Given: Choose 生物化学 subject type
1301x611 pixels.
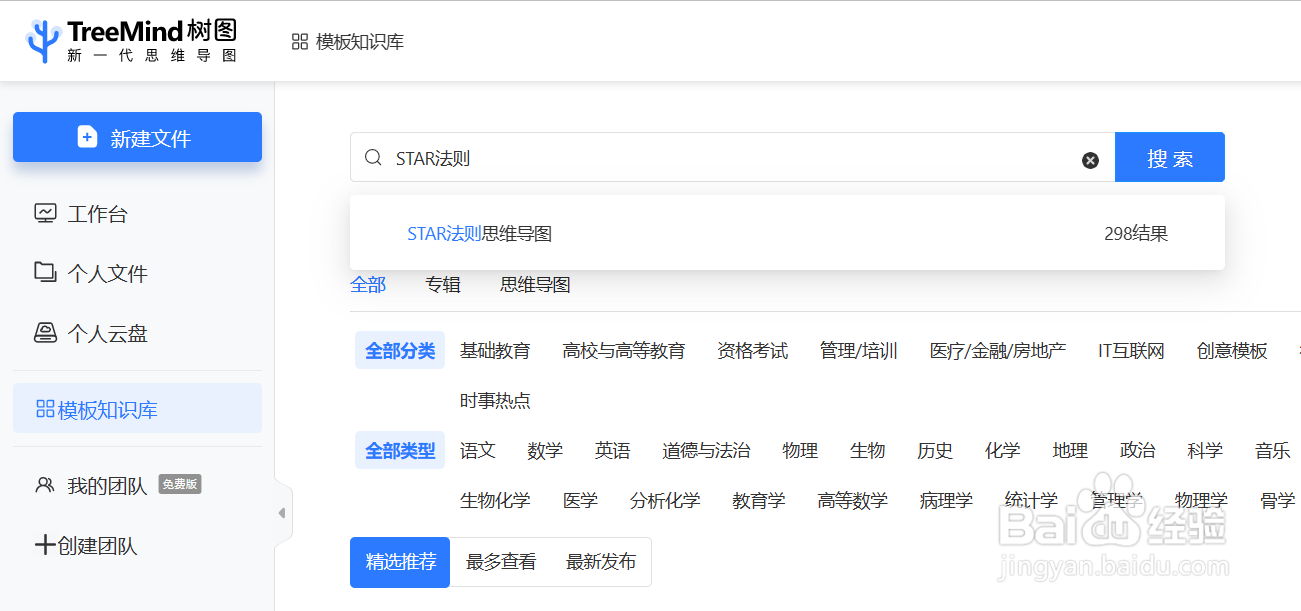Looking at the screenshot, I should click(x=495, y=501).
